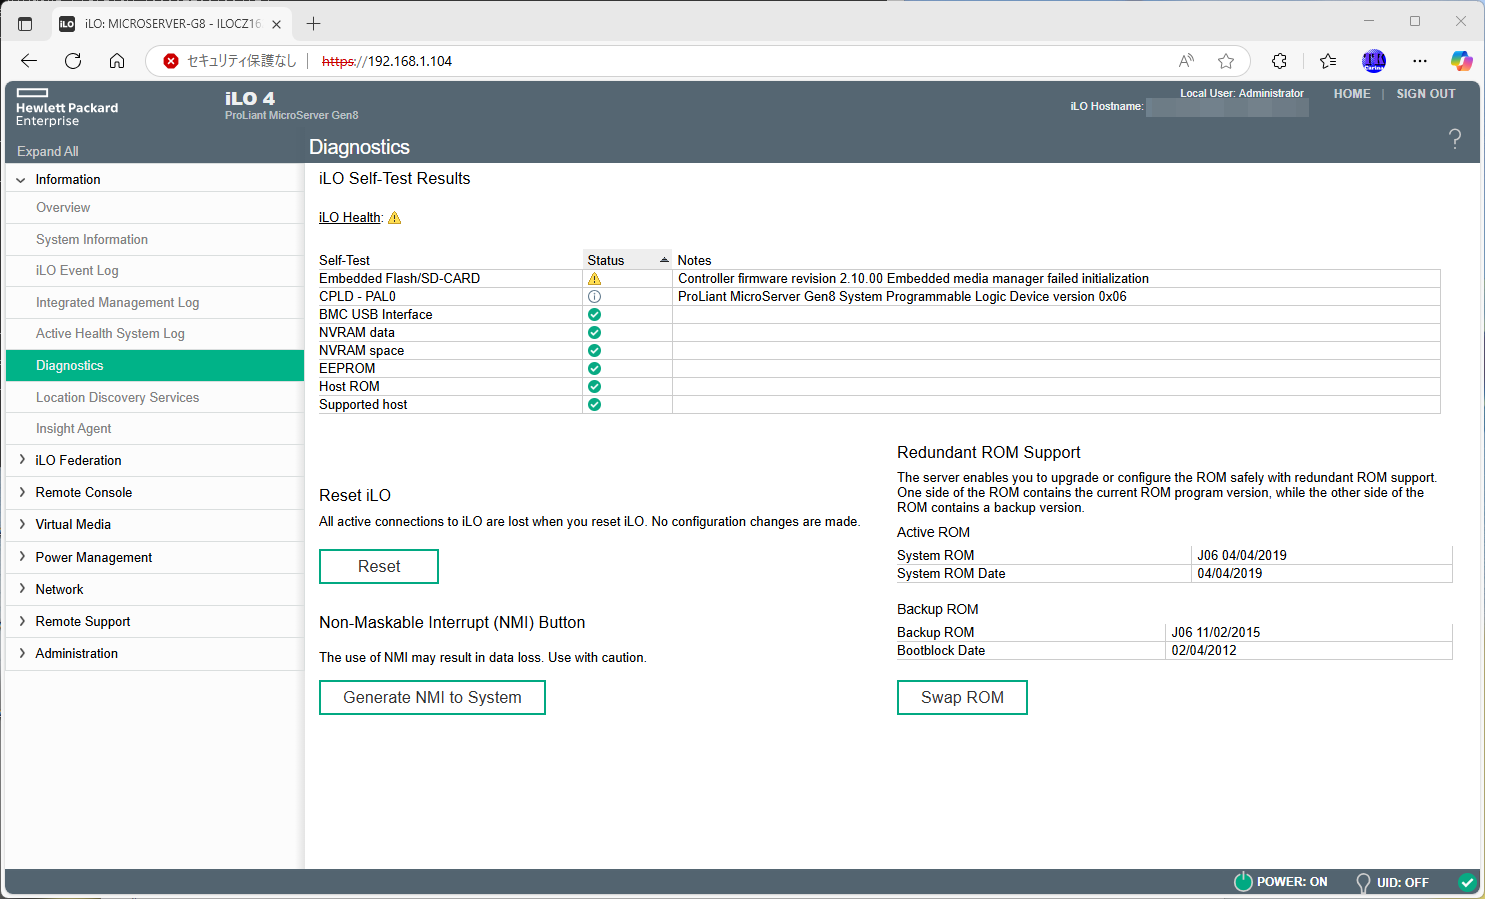Click the browser refresh icon
This screenshot has width=1485, height=899.
[73, 61]
